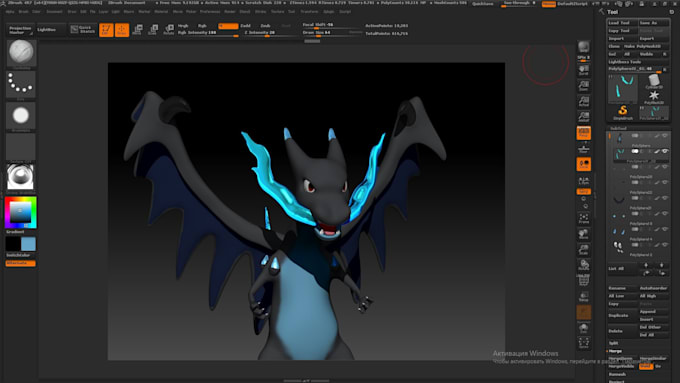Image resolution: width=680 pixels, height=383 pixels.
Task: Toggle Local symmetry transformations
Action: 584,164
